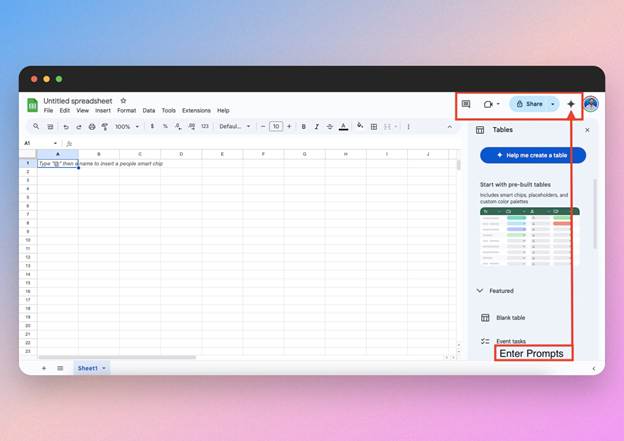Screen dimensions: 624x441
Task: Star the Untitled spreadsheet document
Action: point(124,101)
